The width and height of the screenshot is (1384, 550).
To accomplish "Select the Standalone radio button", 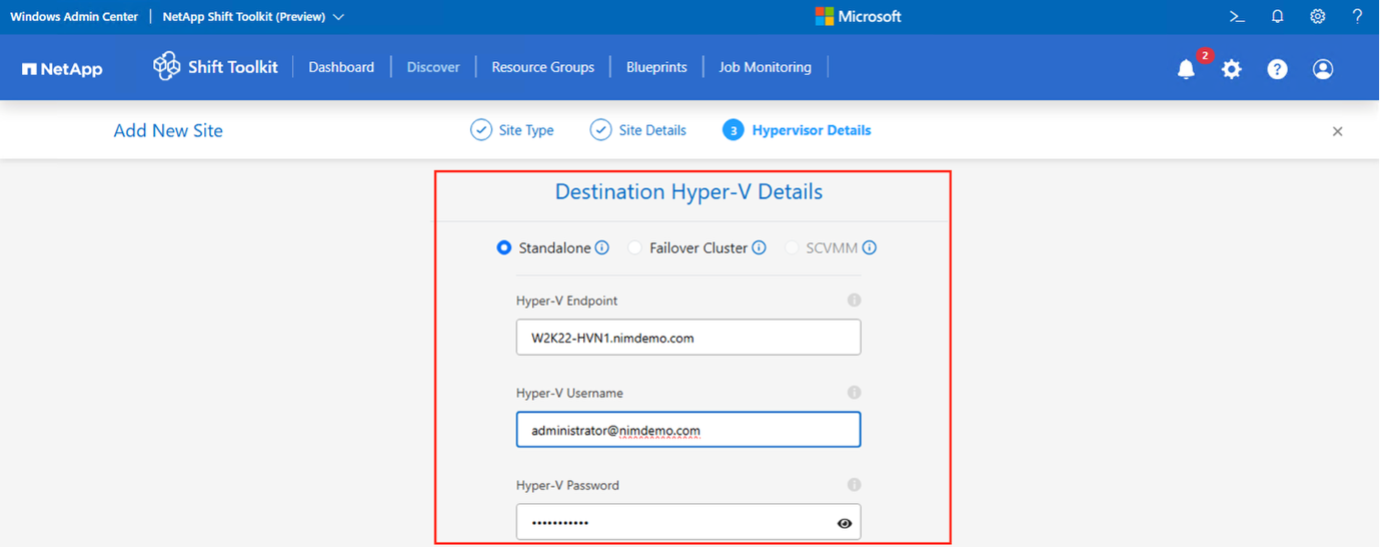I will pos(504,248).
